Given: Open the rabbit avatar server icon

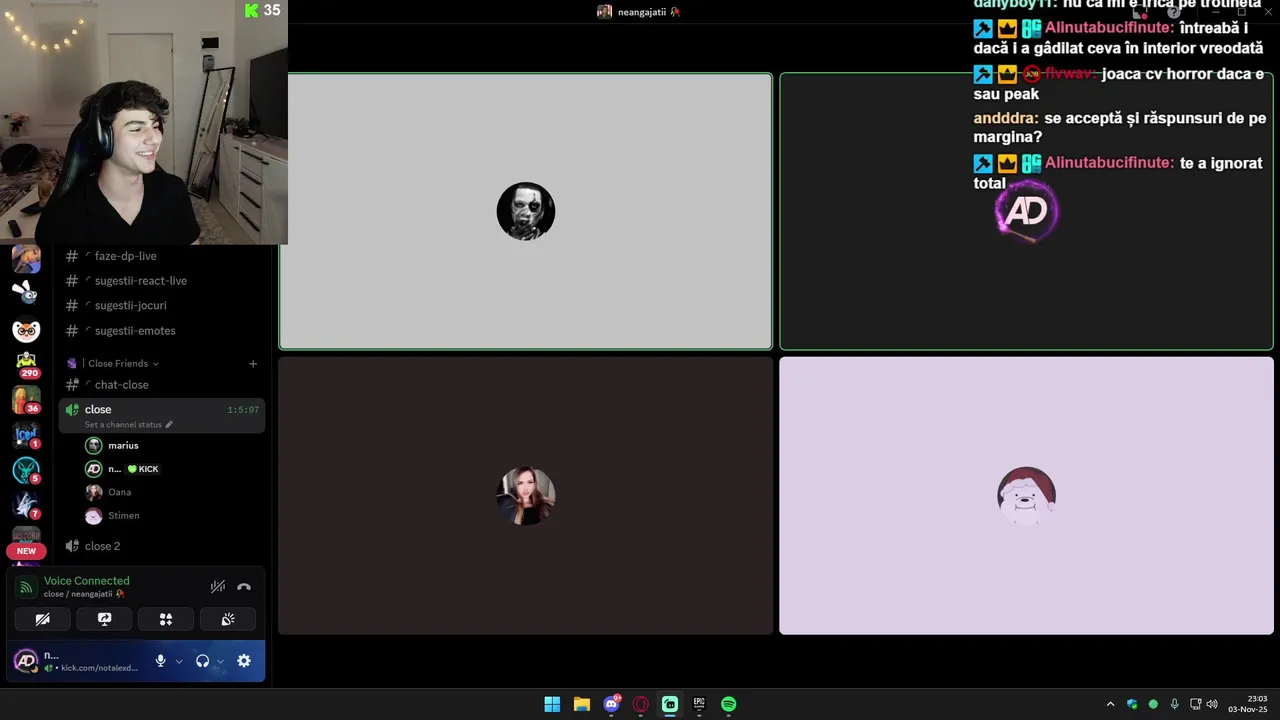Looking at the screenshot, I should 26,293.
